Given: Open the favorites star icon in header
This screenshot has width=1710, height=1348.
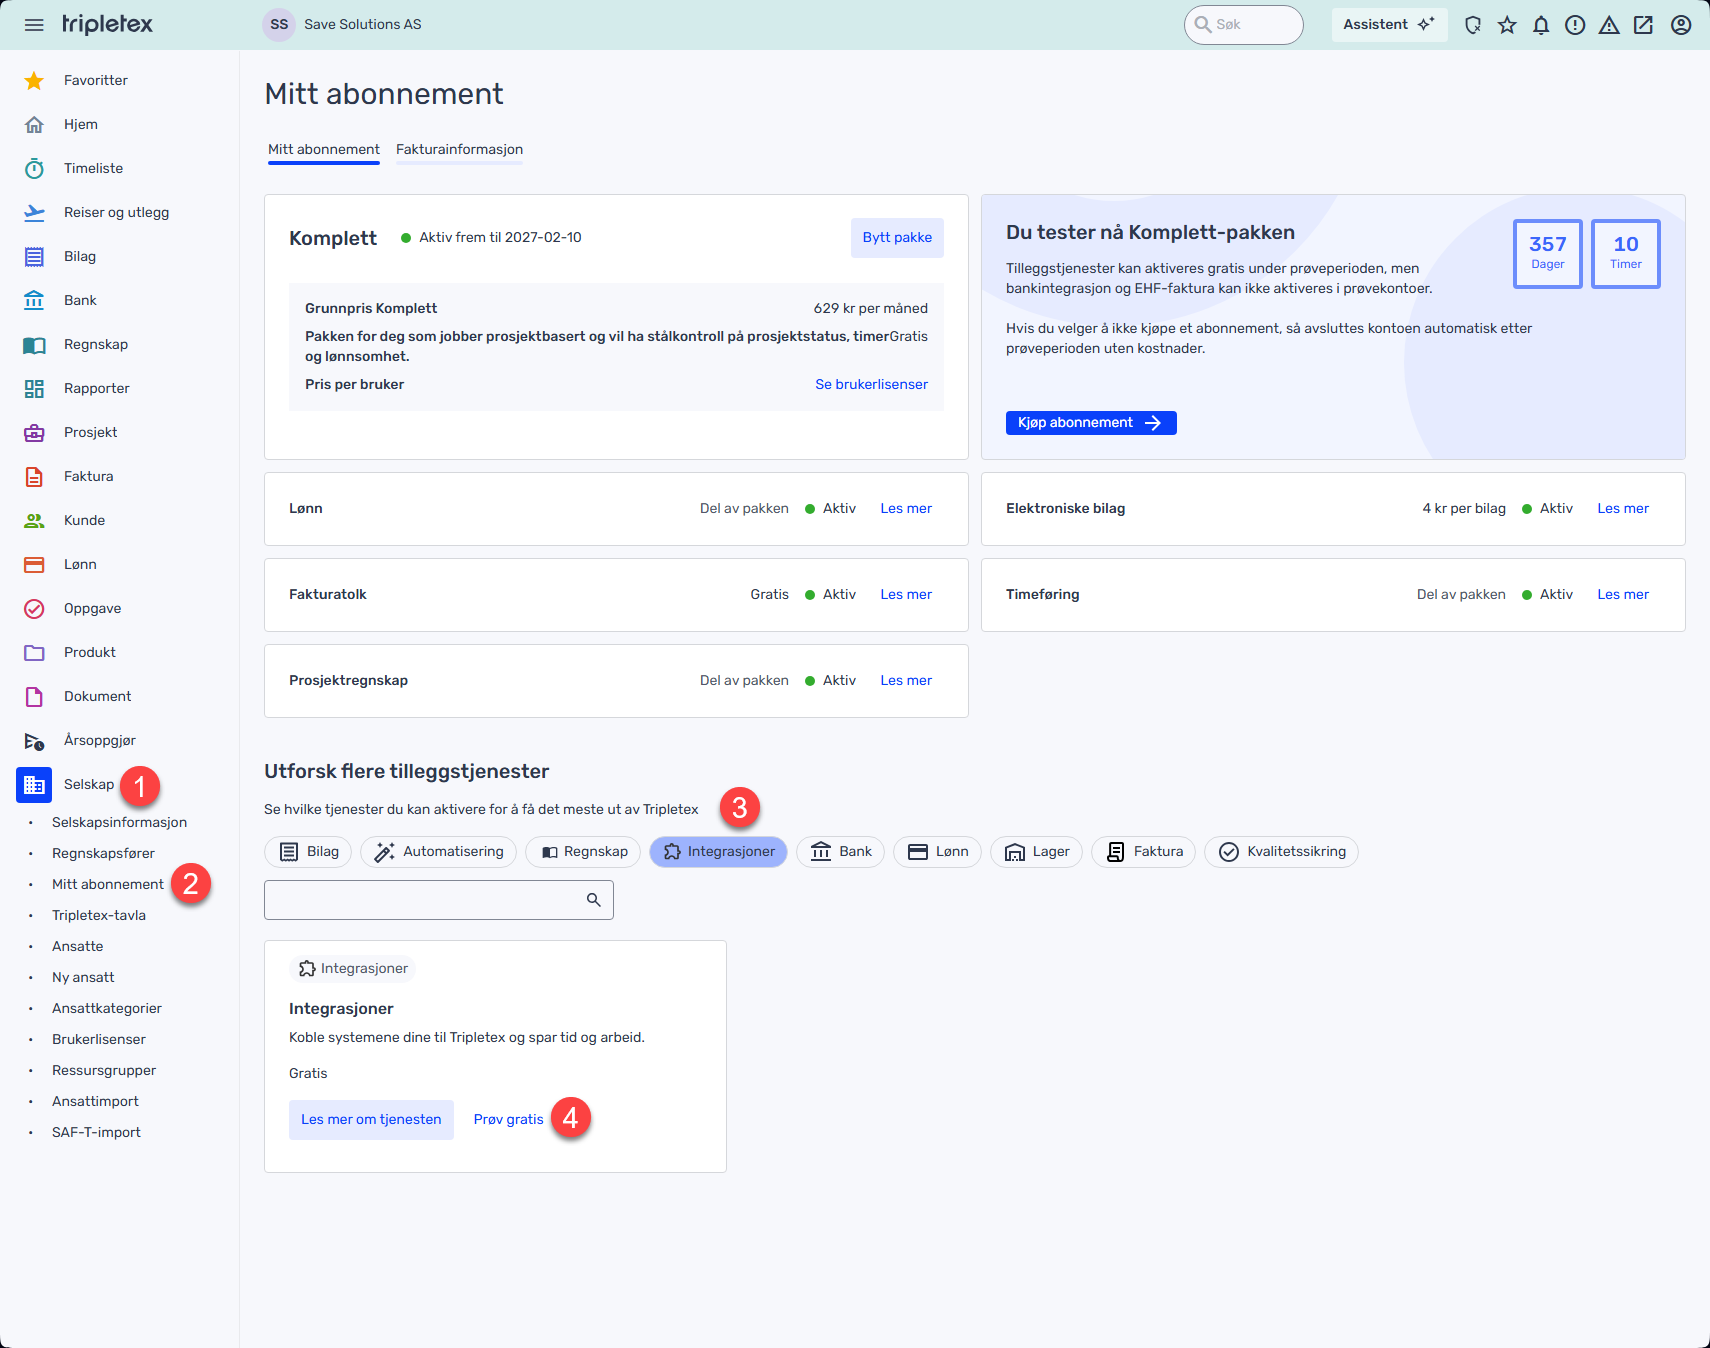Looking at the screenshot, I should (x=1507, y=25).
